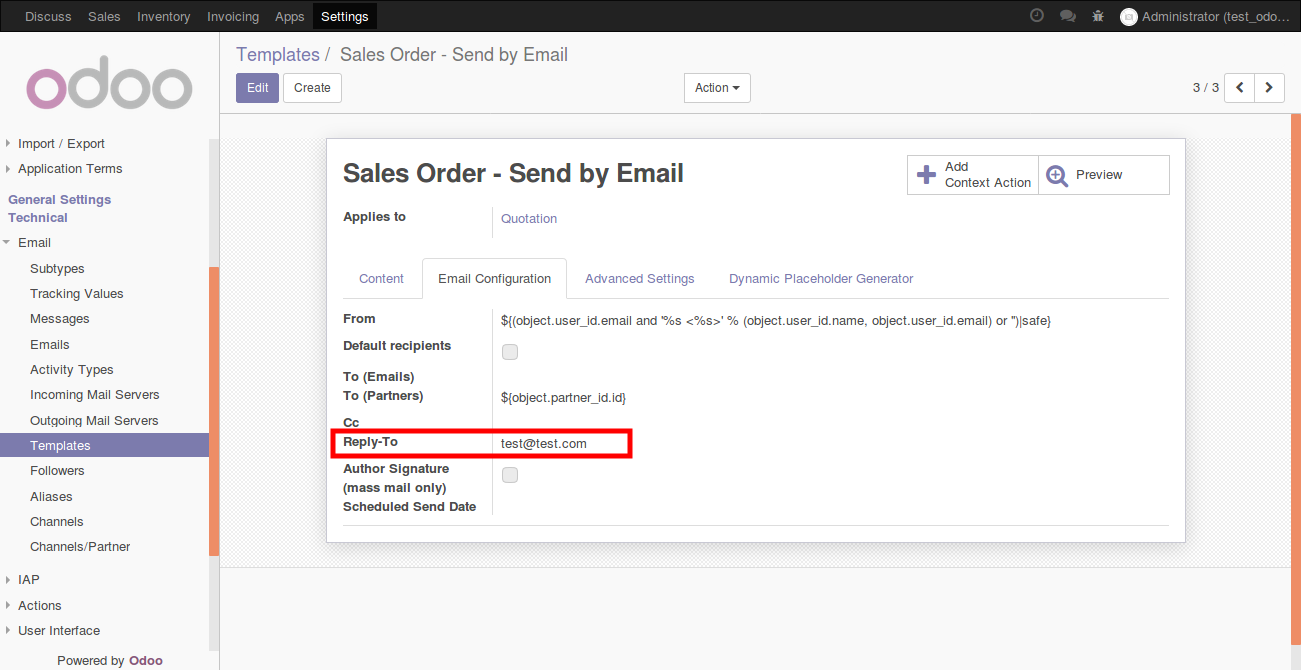Viewport: 1301px width, 670px height.
Task: Click the Odoo logo in sidebar
Action: [x=109, y=88]
